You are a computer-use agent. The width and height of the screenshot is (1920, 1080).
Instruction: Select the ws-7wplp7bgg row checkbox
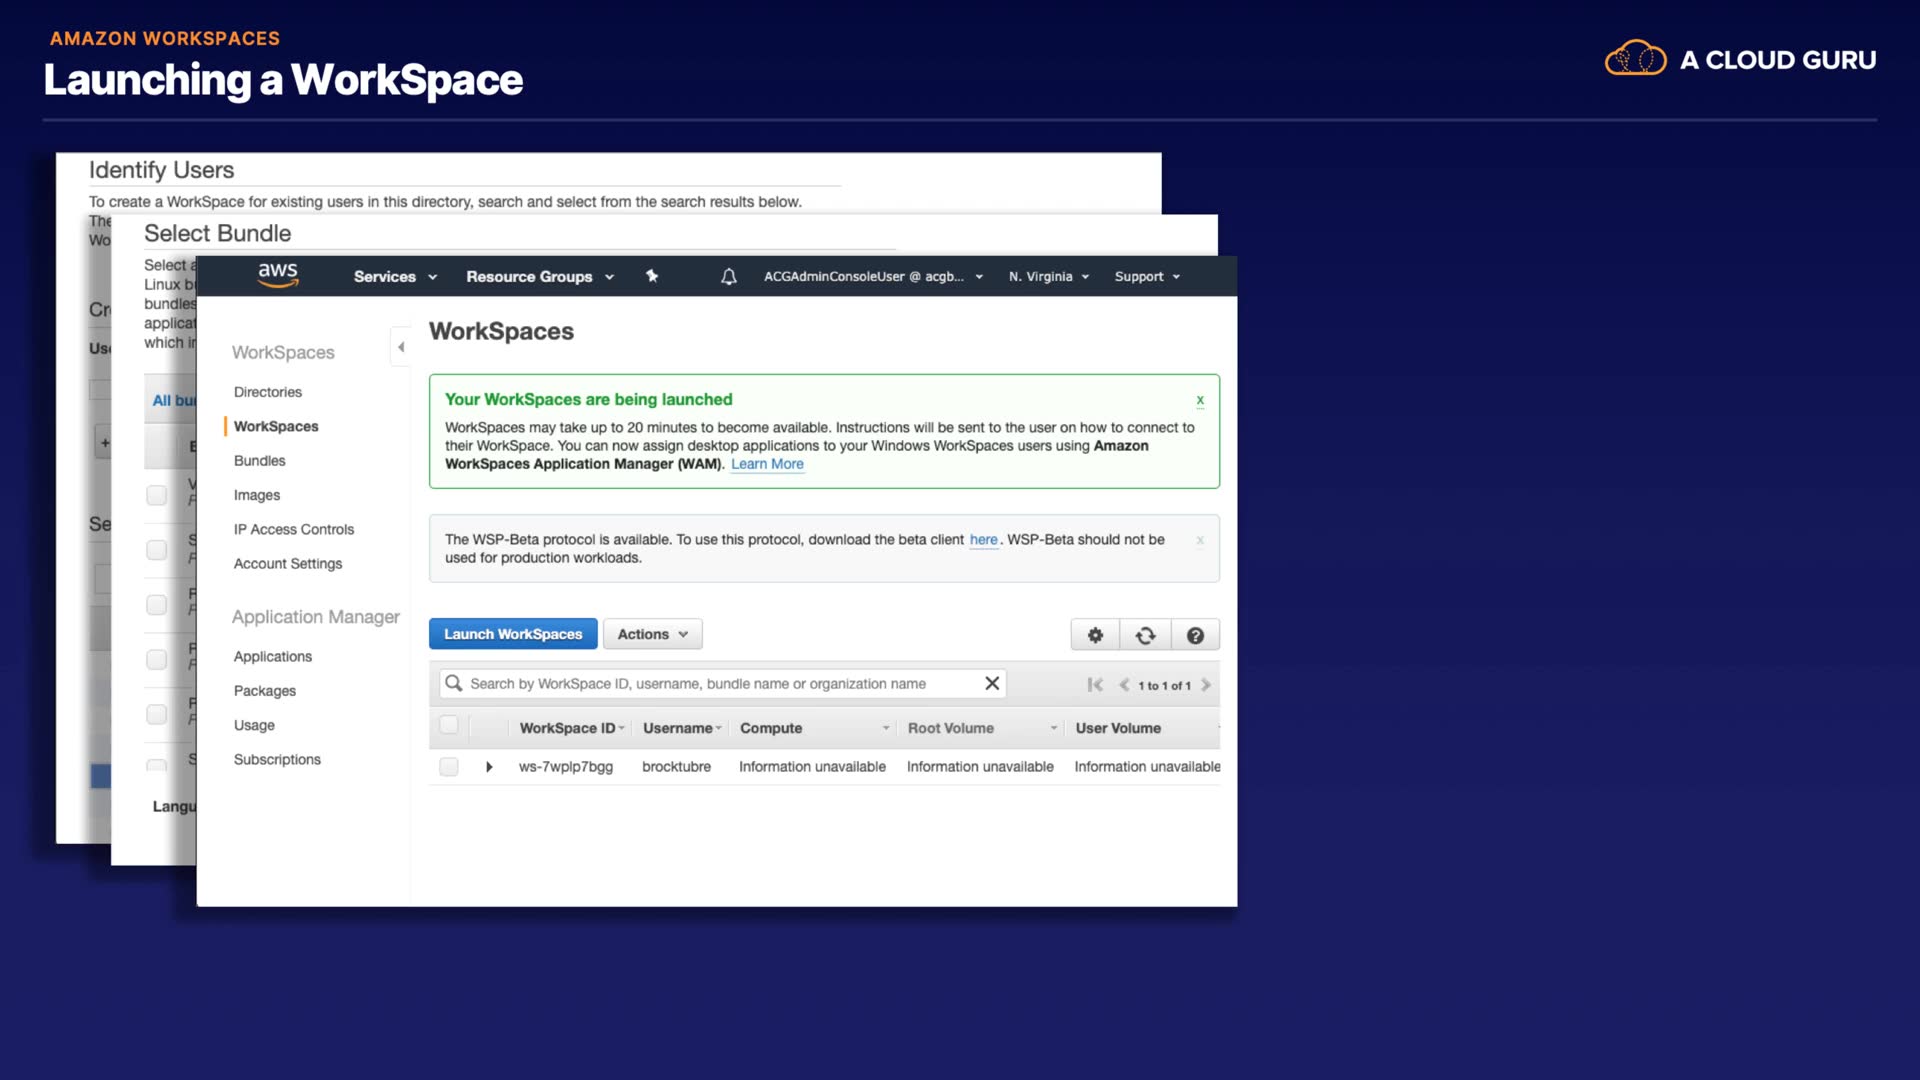[449, 767]
